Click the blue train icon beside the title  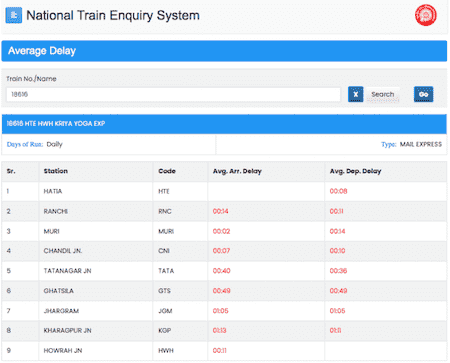point(14,15)
